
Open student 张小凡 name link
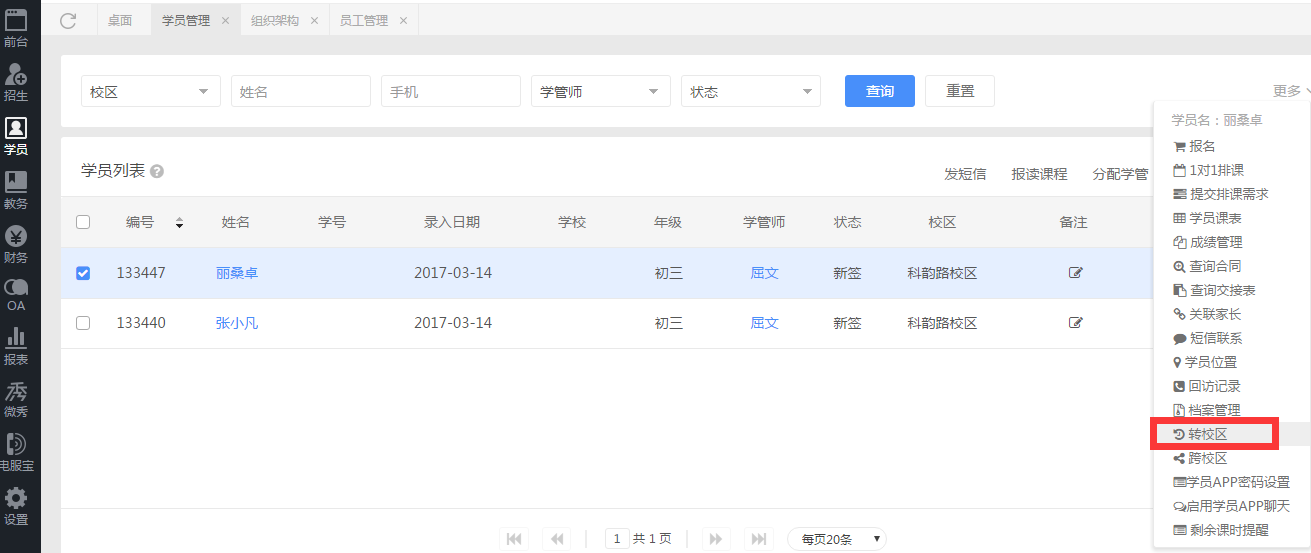237,323
